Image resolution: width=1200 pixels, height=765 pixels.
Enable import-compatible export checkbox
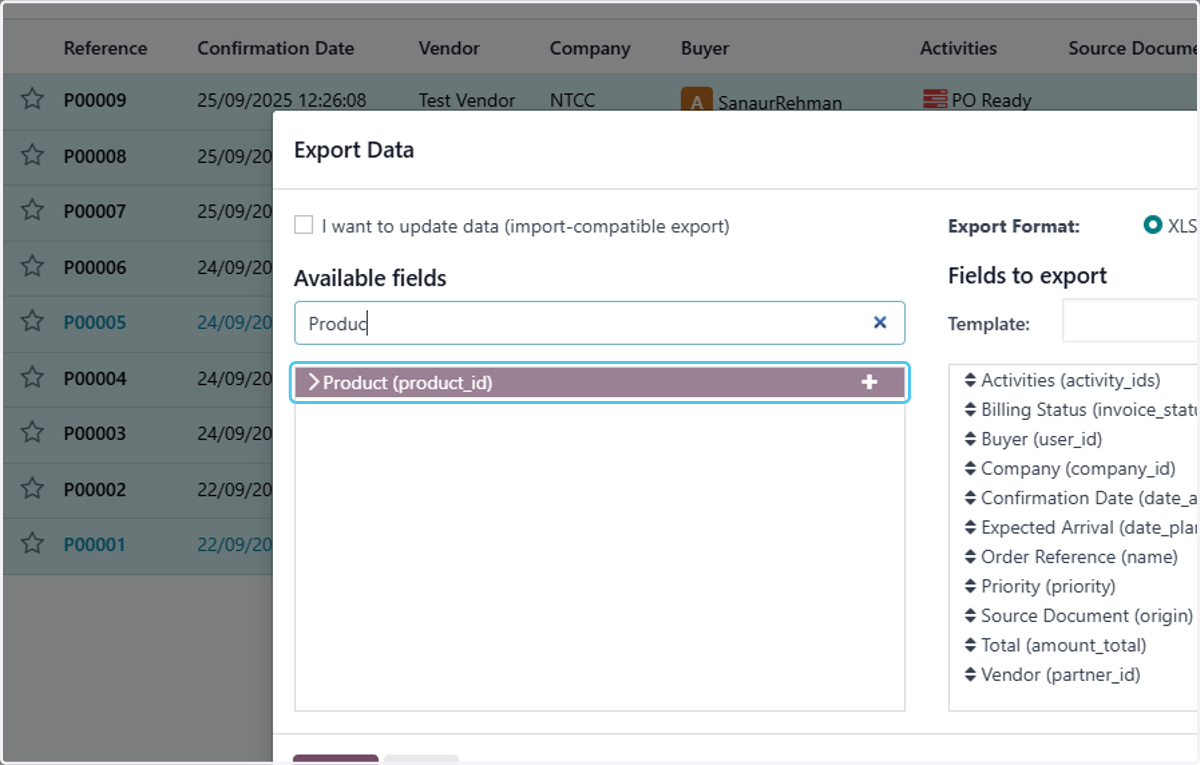tap(303, 225)
